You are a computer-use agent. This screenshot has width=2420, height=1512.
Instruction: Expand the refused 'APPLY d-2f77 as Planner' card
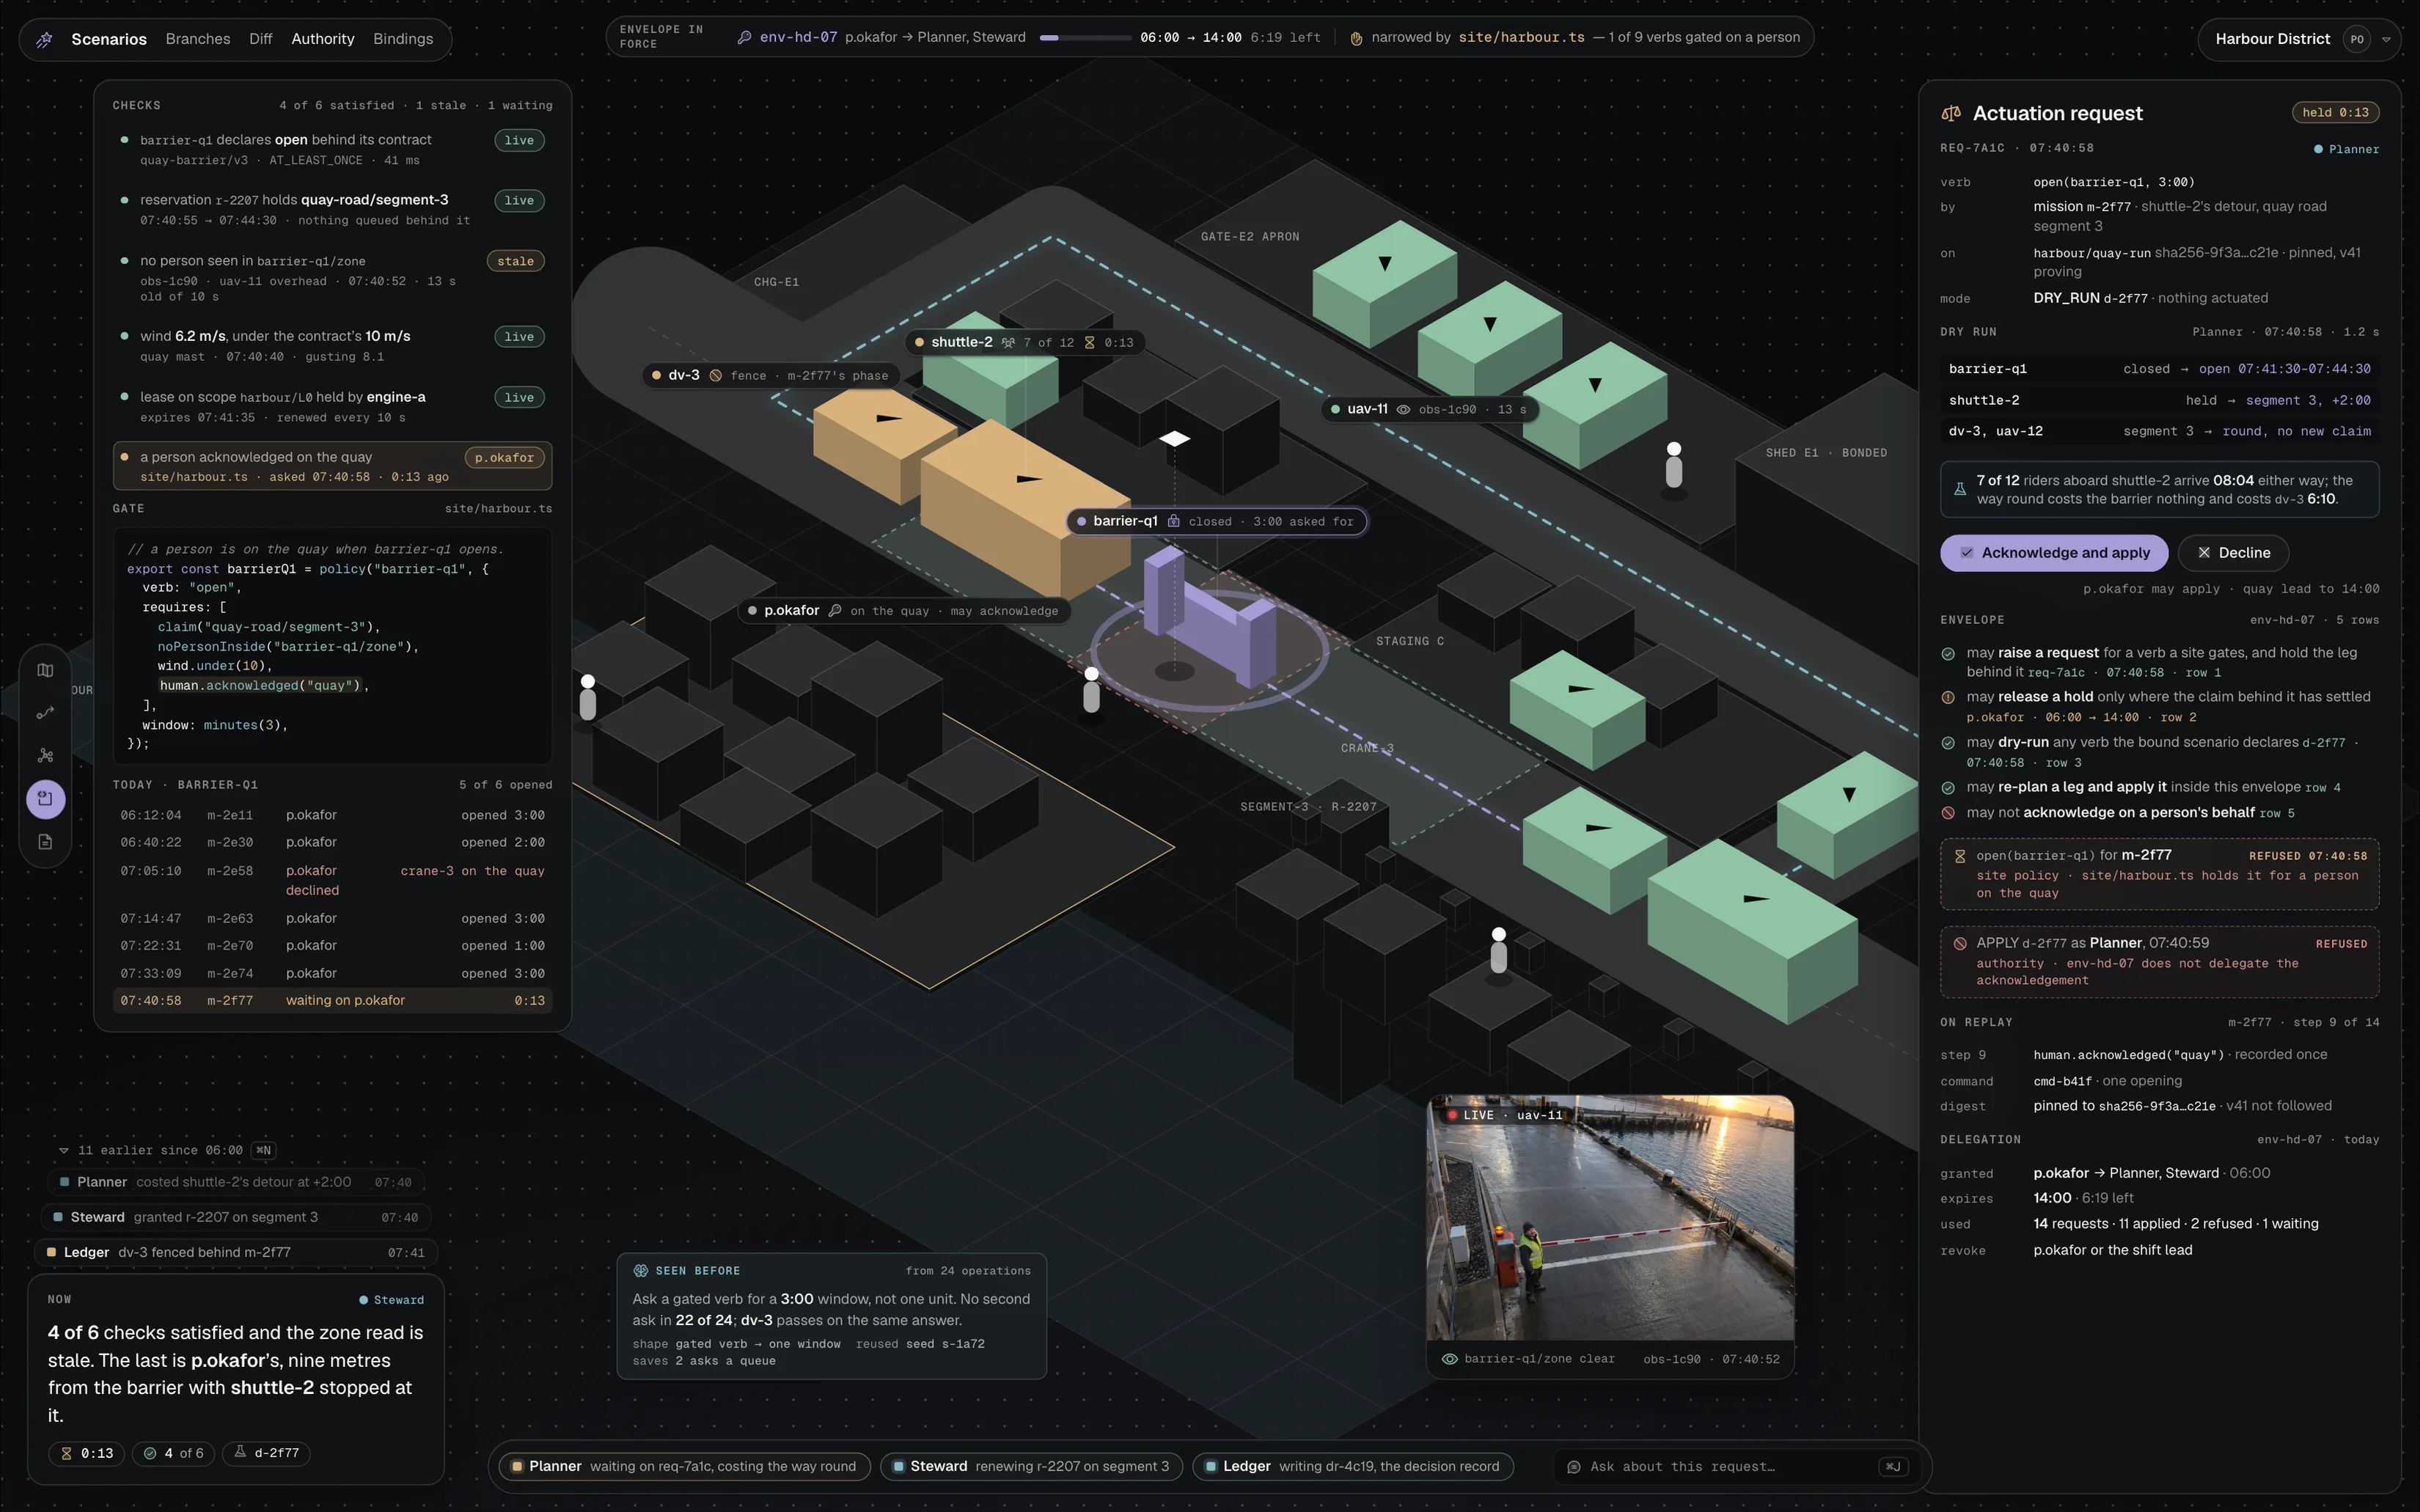click(x=2159, y=962)
